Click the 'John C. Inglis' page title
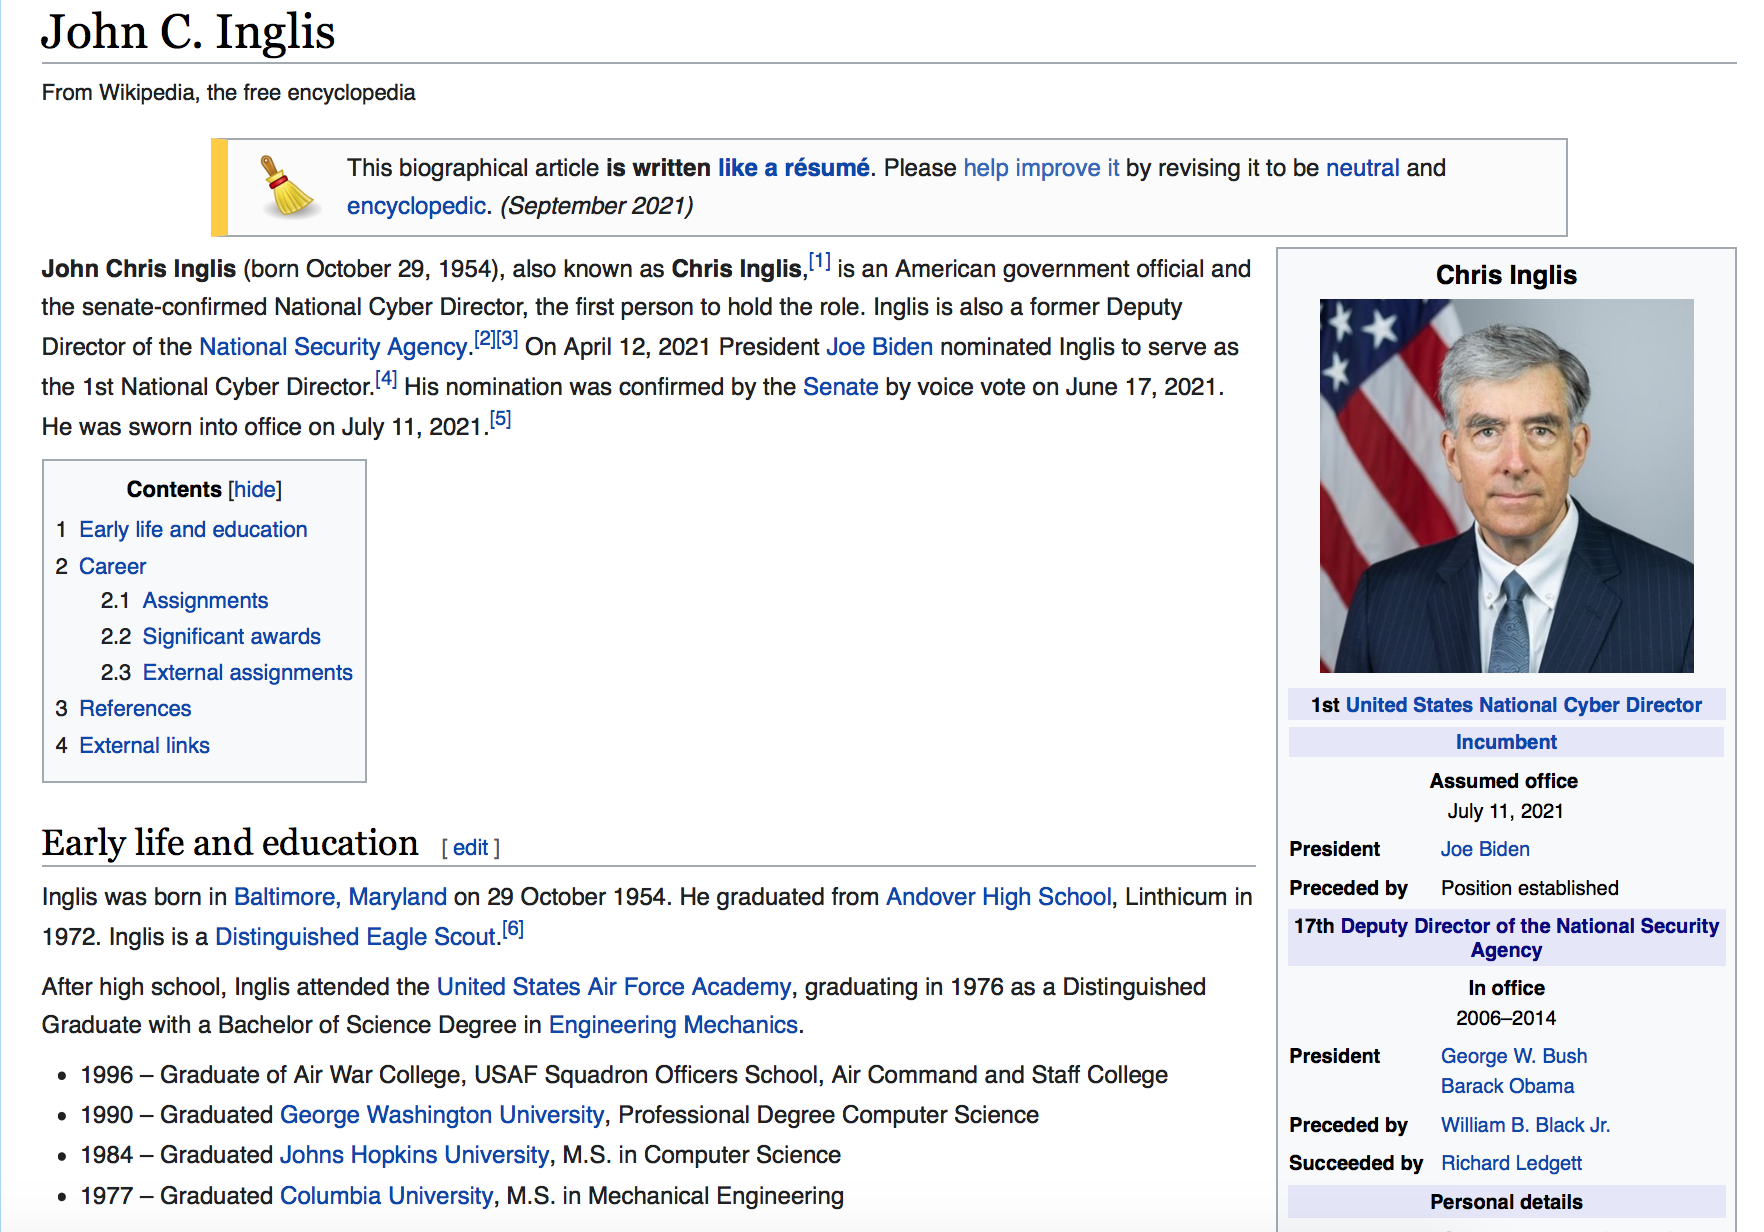 (188, 32)
